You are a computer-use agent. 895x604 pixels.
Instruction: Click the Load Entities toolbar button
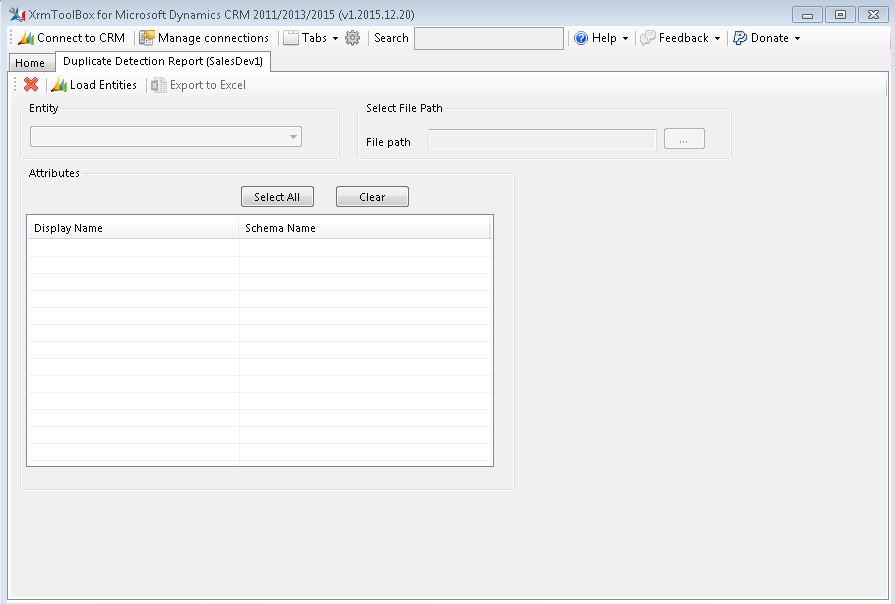point(94,85)
